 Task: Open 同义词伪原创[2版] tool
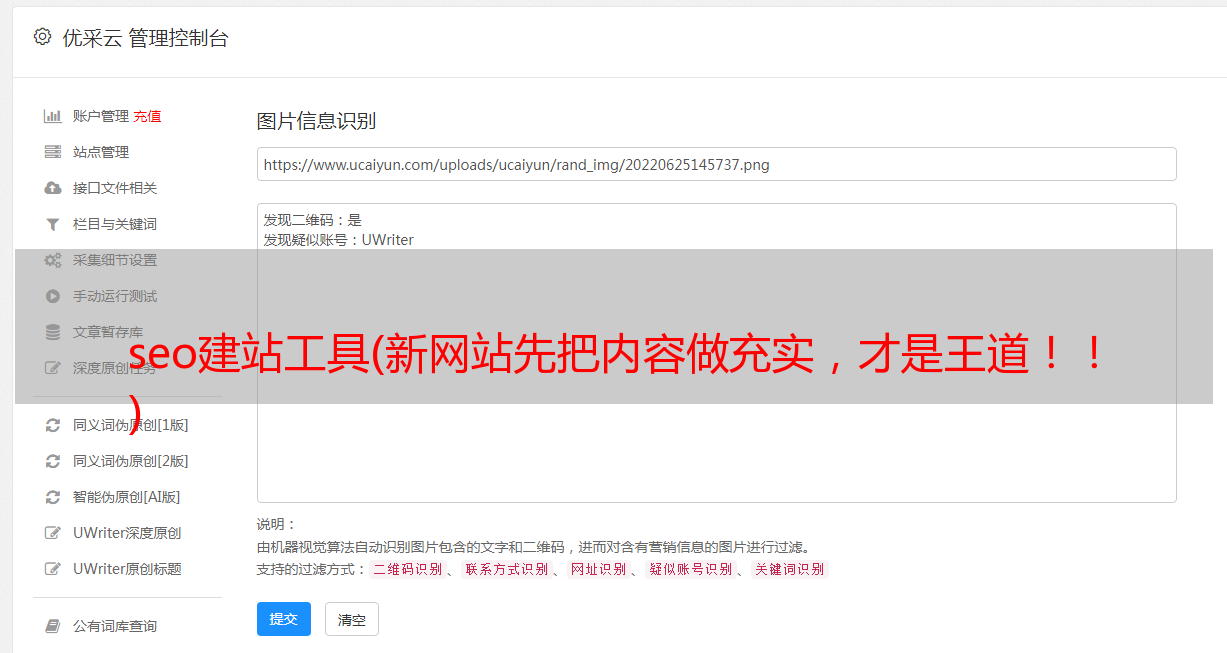(x=131, y=461)
